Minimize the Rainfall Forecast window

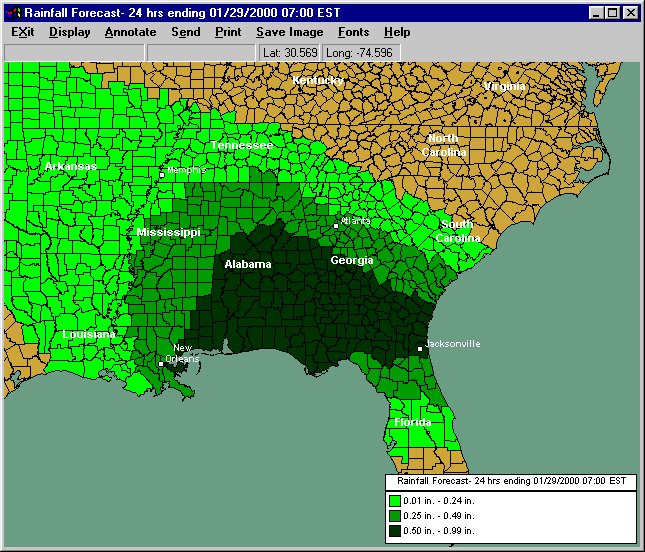coord(595,12)
